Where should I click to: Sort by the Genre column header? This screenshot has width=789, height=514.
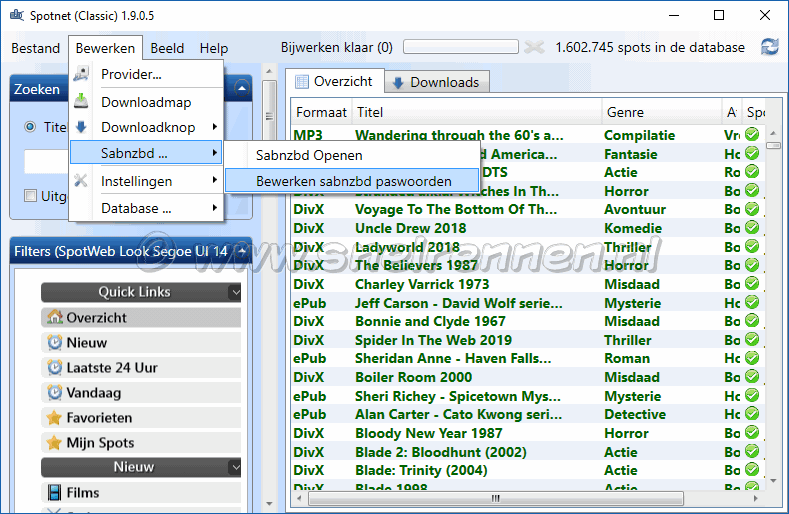pyautogui.click(x=662, y=112)
